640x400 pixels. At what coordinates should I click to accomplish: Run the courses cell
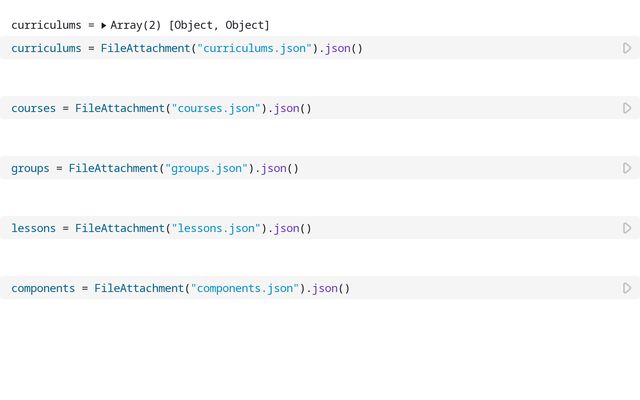tap(627, 108)
